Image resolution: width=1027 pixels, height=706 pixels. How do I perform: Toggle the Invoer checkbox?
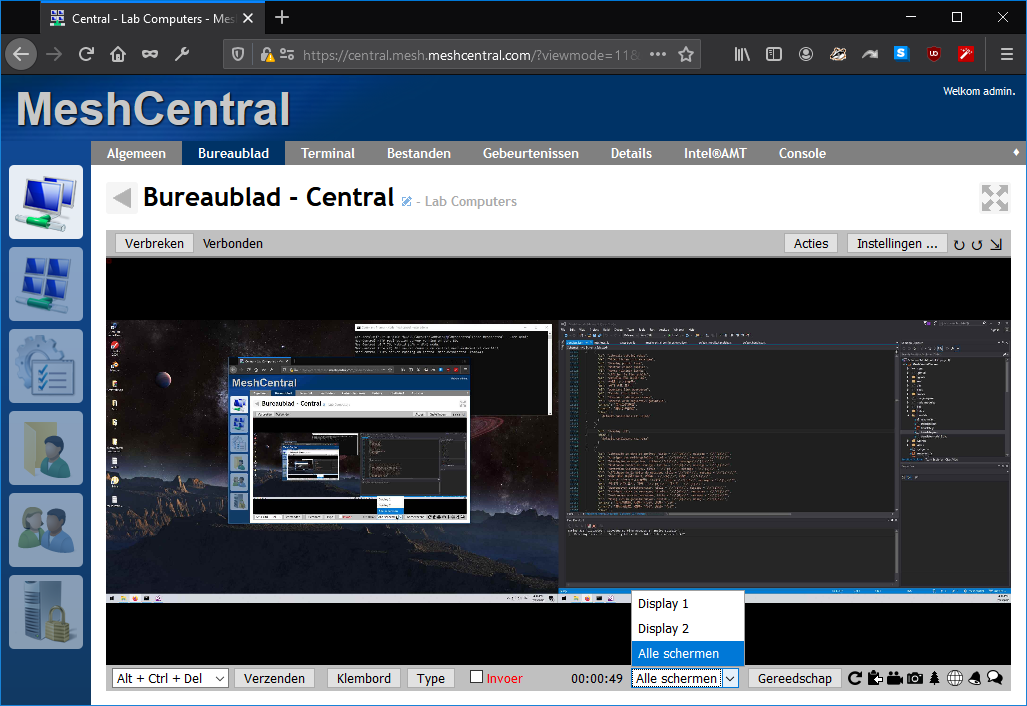[x=477, y=677]
